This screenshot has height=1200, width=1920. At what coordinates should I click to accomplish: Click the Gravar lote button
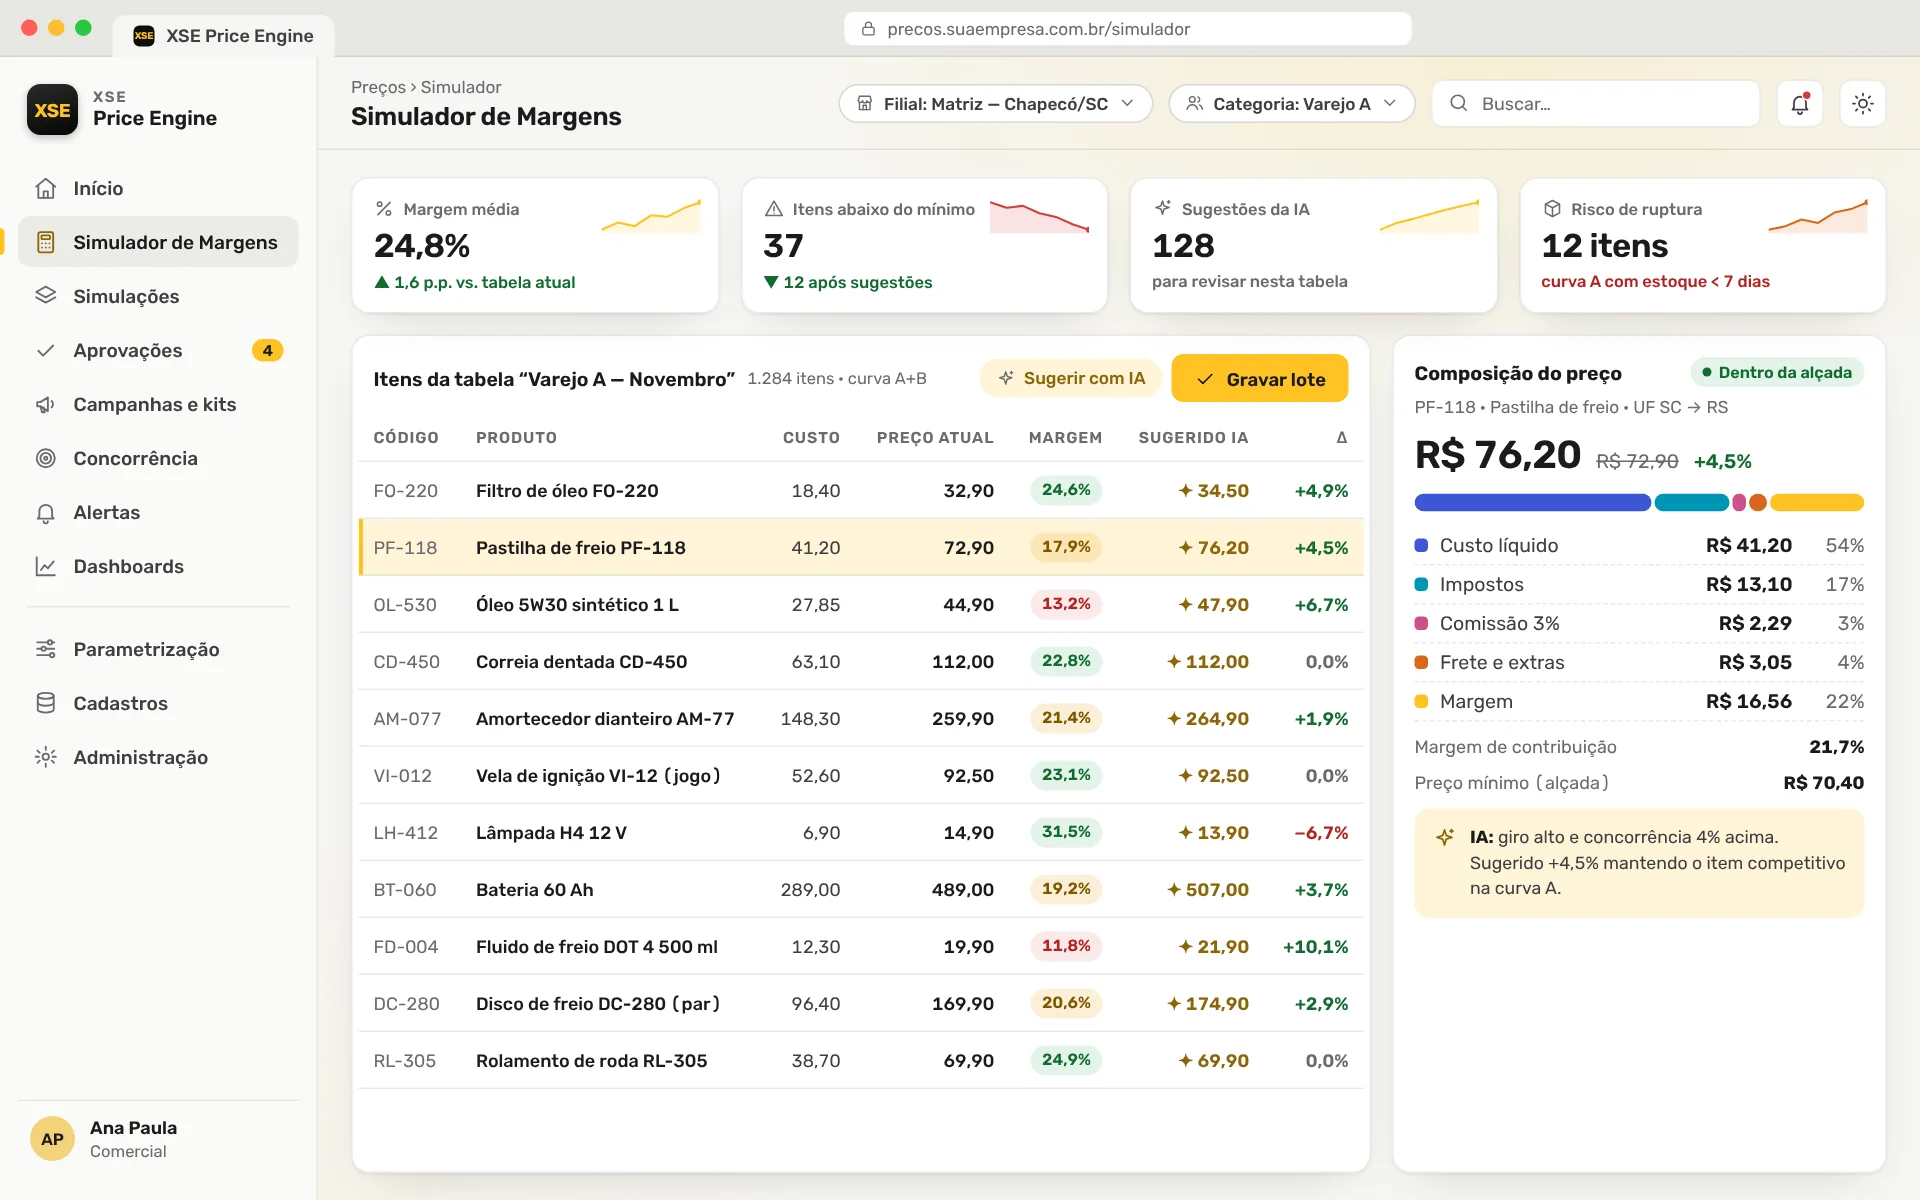(1259, 379)
